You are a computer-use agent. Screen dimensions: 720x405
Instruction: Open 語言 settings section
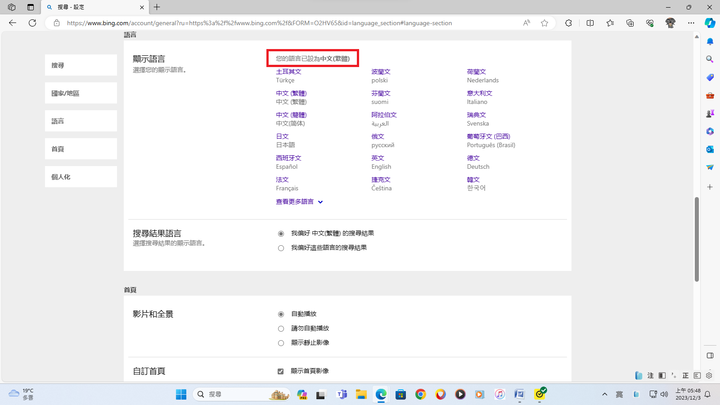pos(81,121)
